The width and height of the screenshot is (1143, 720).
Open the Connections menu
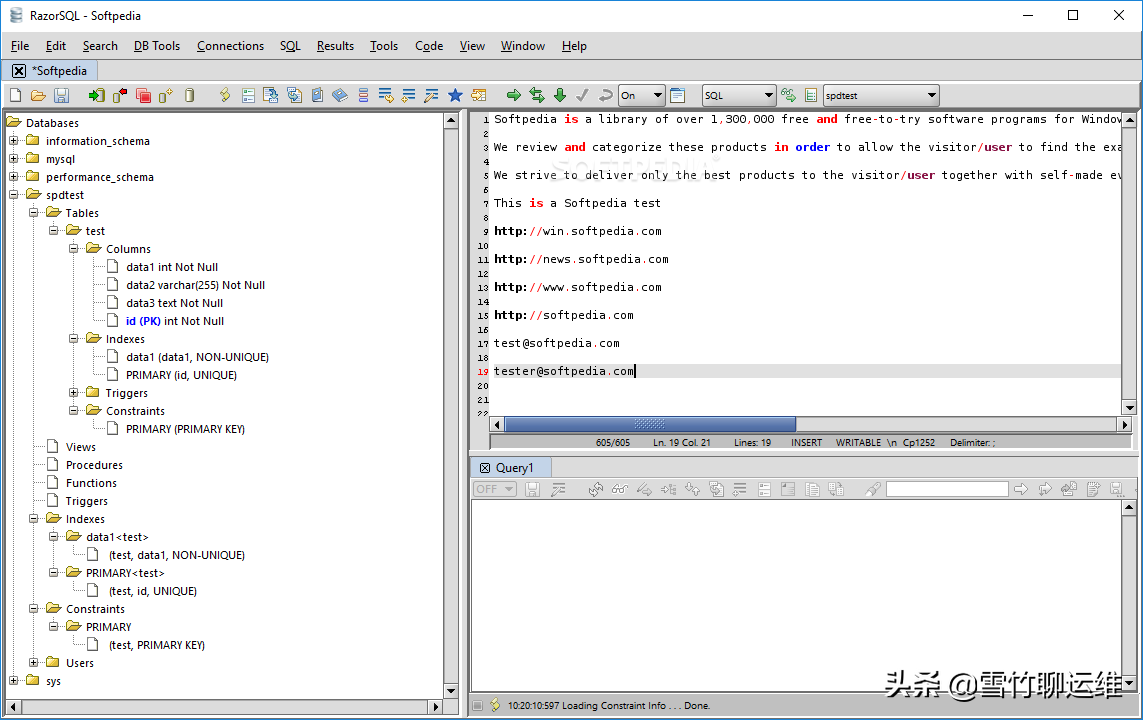pos(230,46)
